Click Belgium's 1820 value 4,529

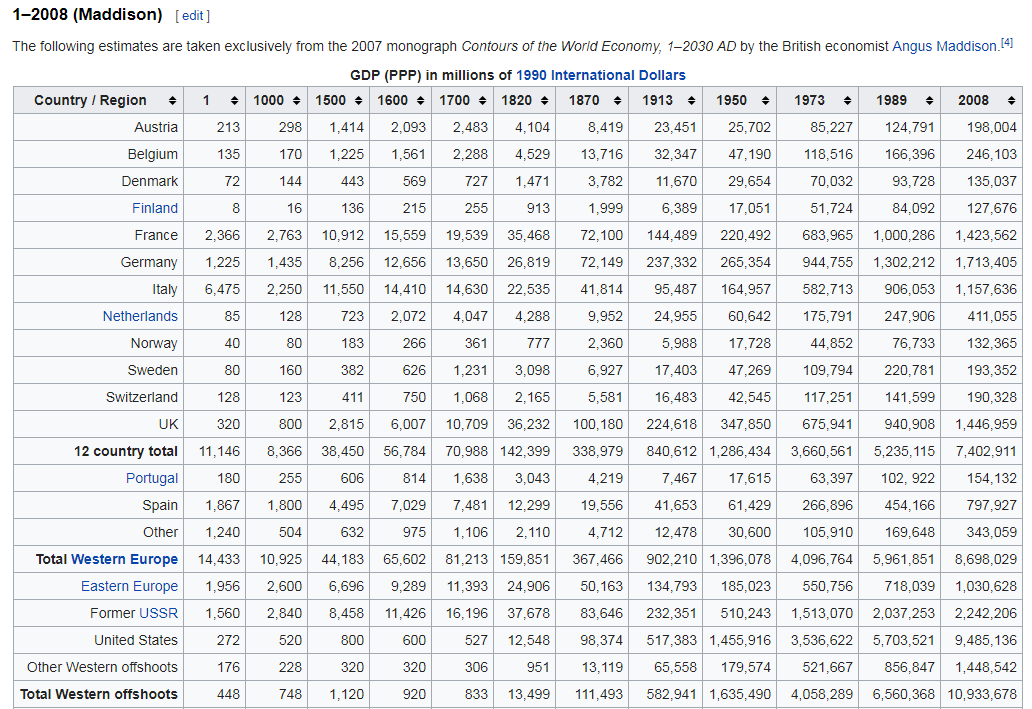(532, 154)
